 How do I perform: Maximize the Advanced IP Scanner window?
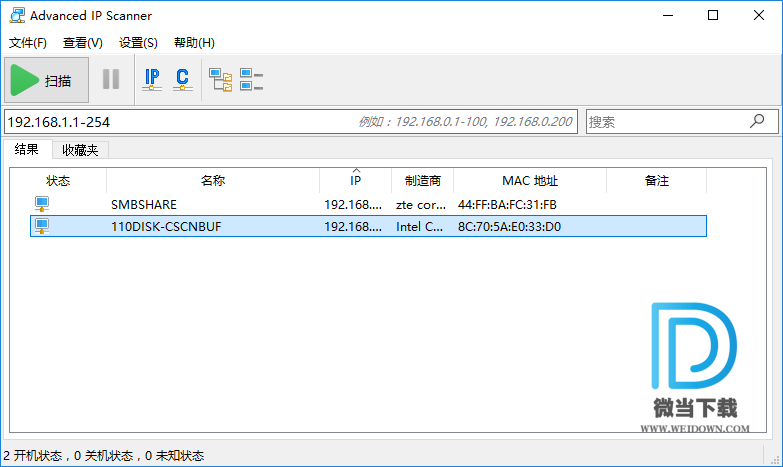[x=713, y=15]
